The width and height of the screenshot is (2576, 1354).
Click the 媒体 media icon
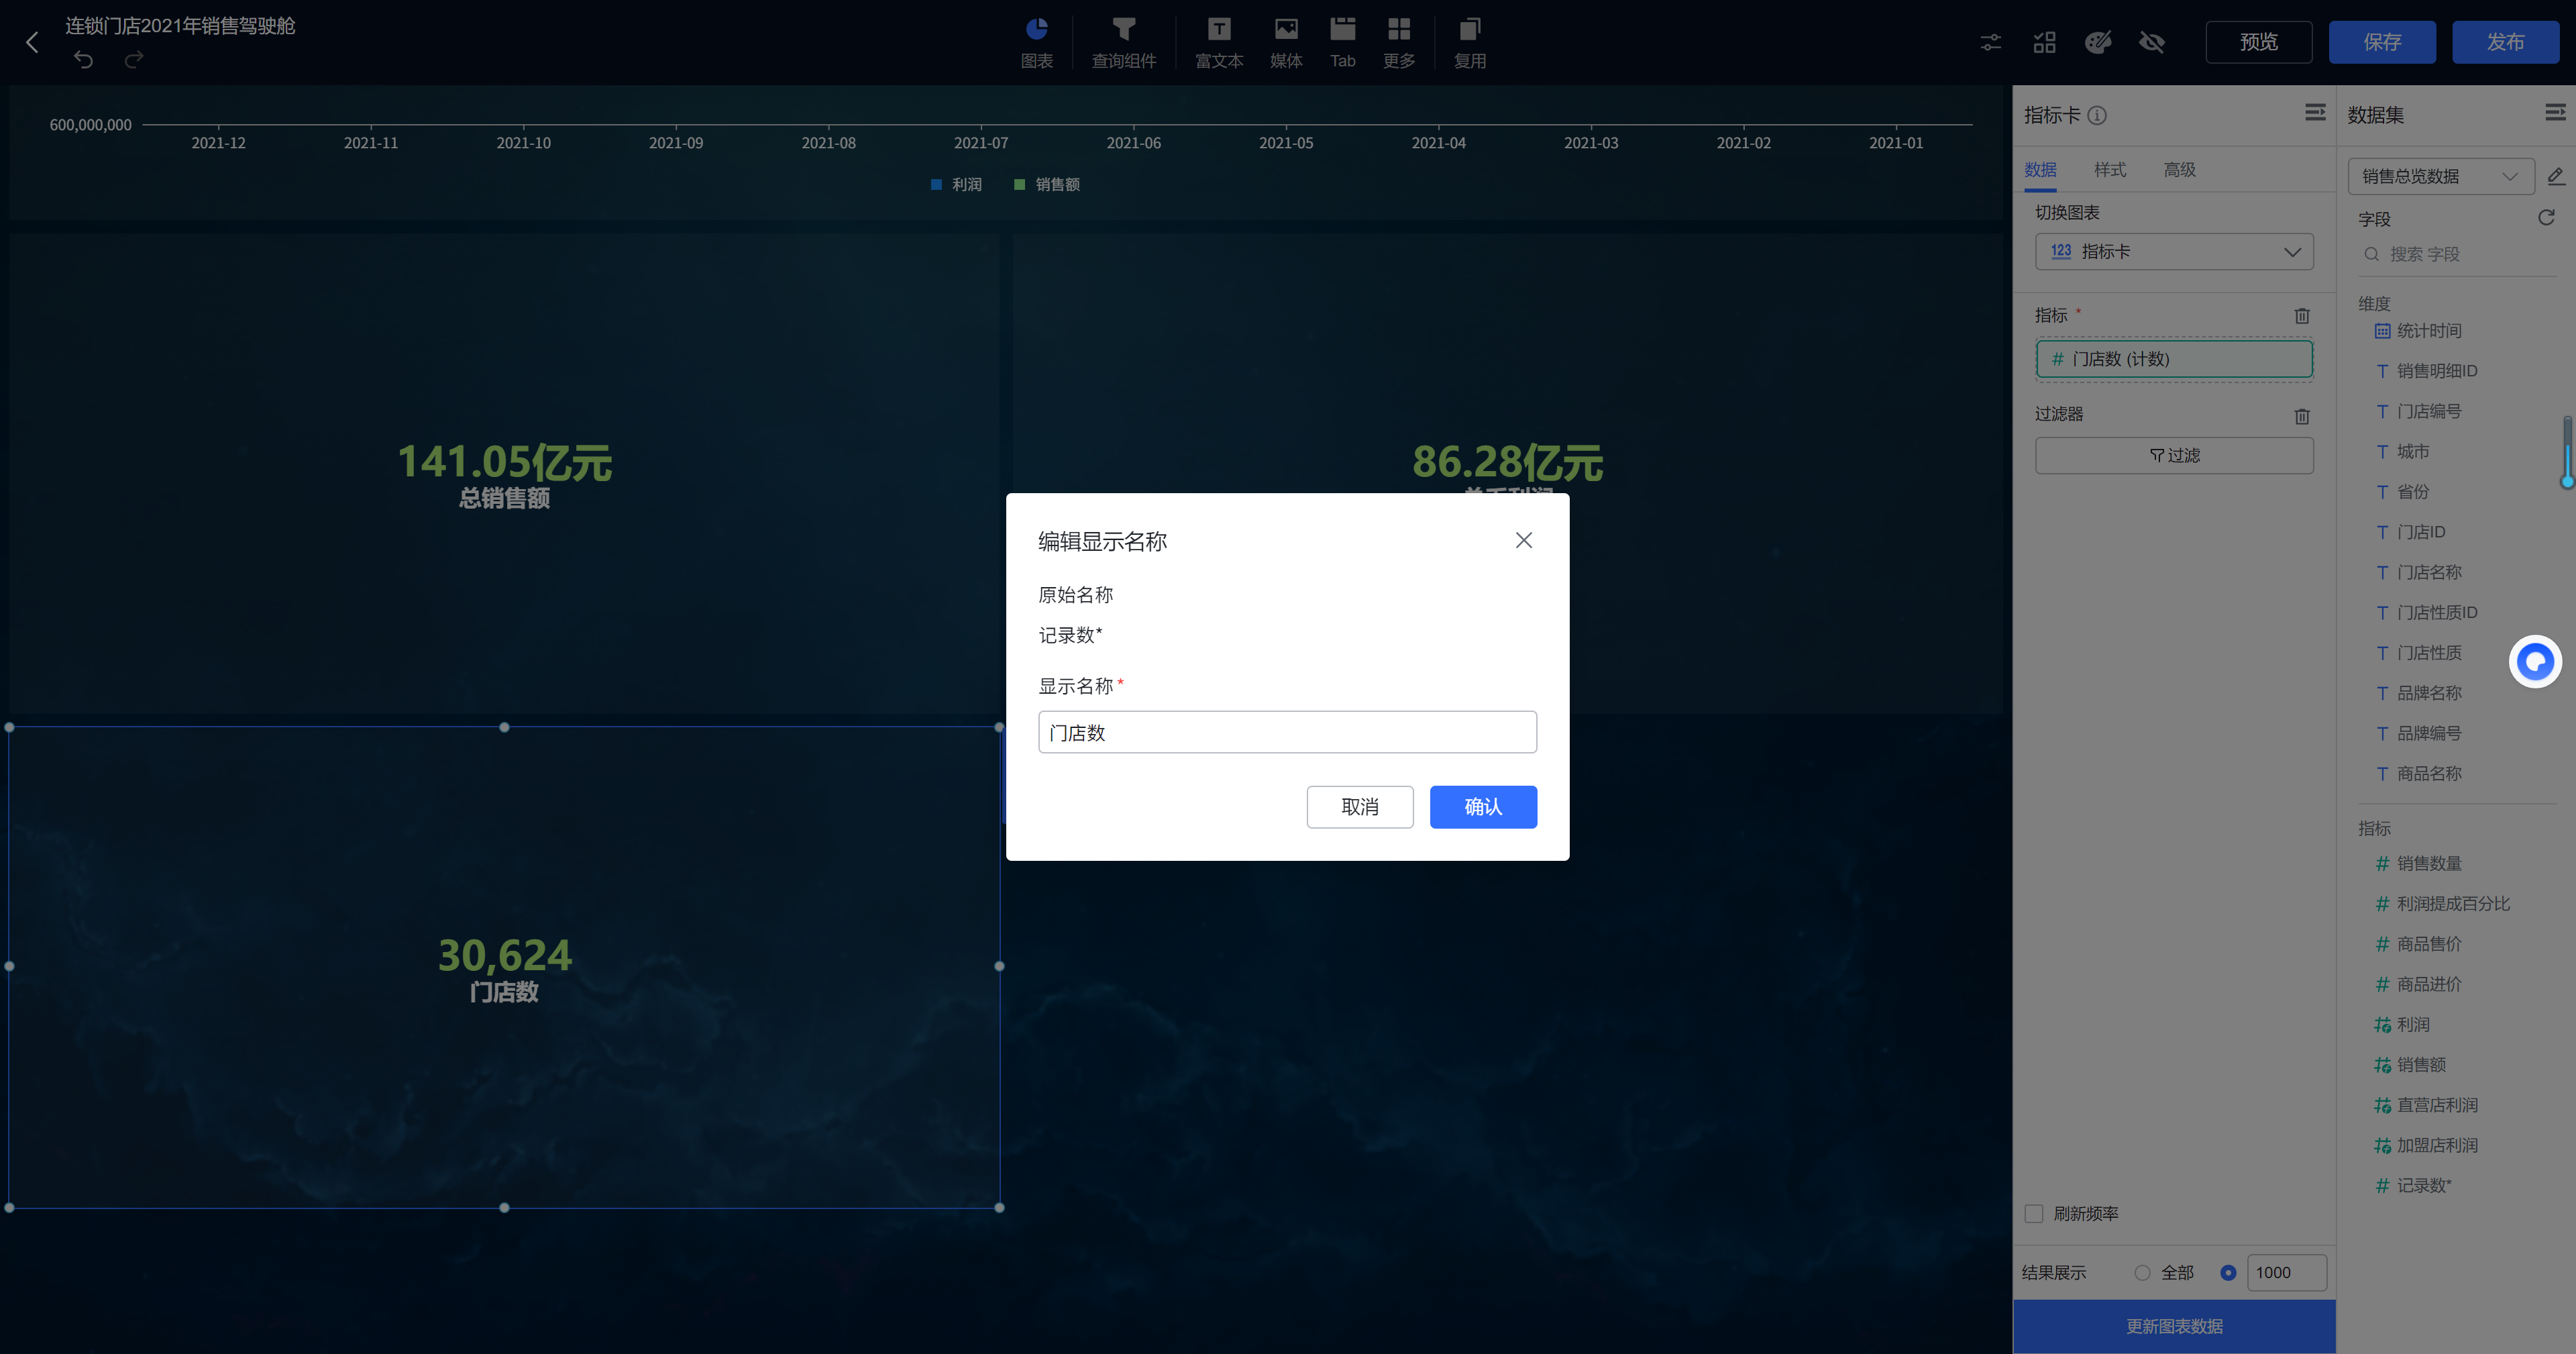pyautogui.click(x=1285, y=42)
